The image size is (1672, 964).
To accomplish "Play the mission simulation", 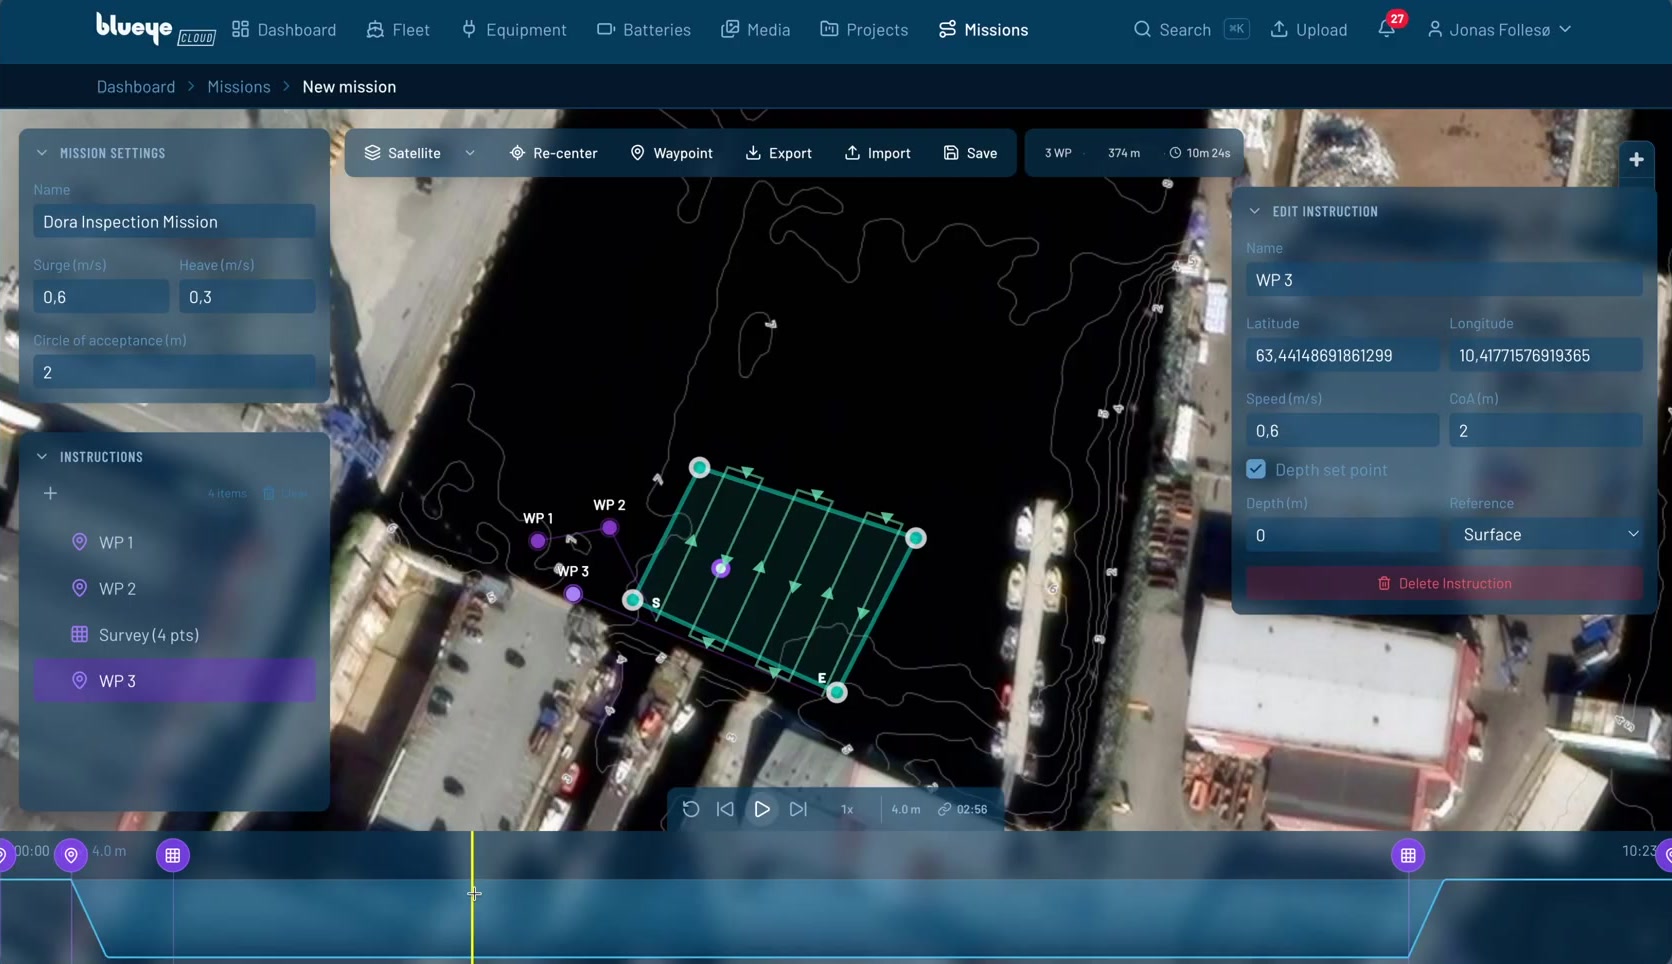I will point(762,809).
